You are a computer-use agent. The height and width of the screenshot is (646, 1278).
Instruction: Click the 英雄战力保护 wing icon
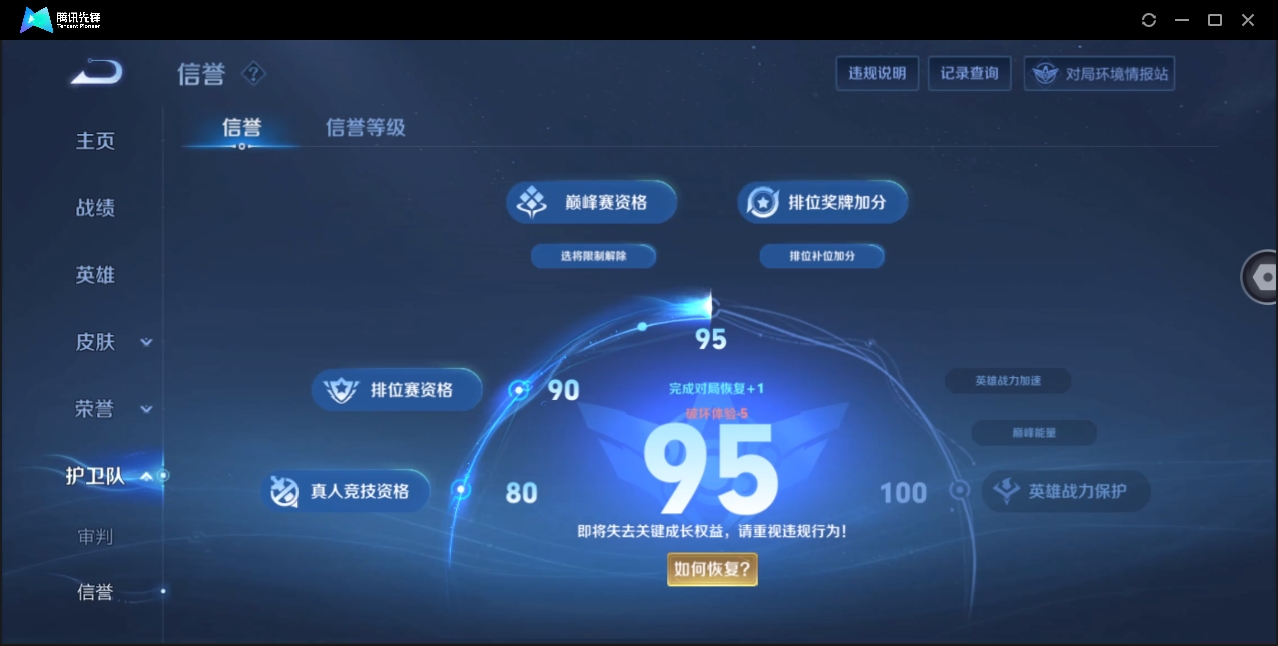tap(1006, 491)
